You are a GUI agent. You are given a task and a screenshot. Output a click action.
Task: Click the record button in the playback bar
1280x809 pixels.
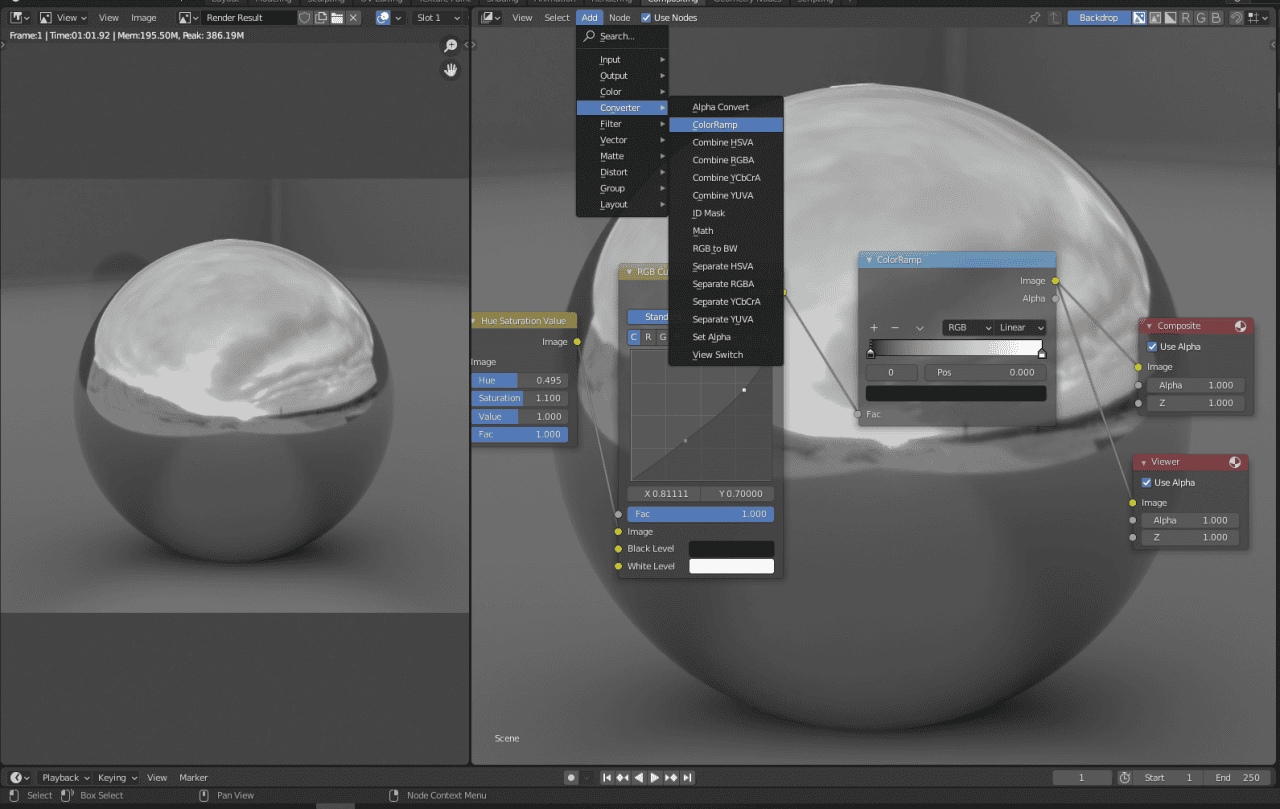(571, 777)
